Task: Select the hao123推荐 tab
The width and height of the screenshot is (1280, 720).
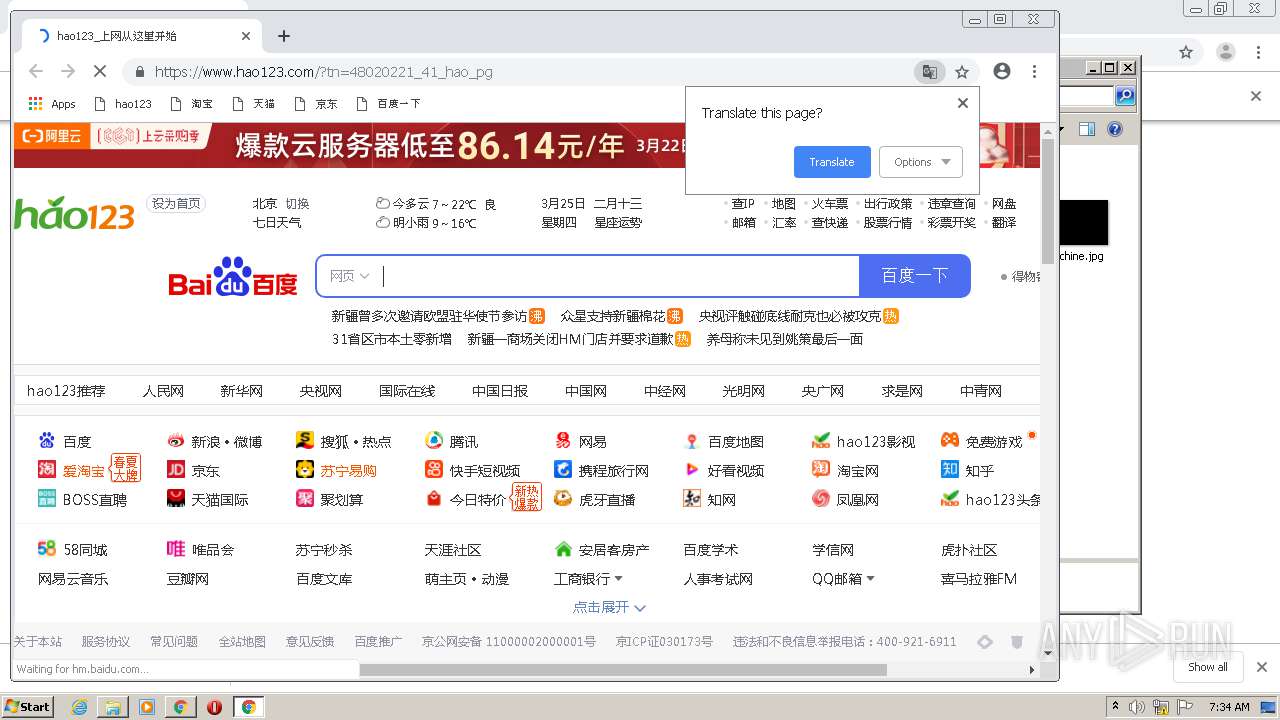Action: tap(66, 391)
